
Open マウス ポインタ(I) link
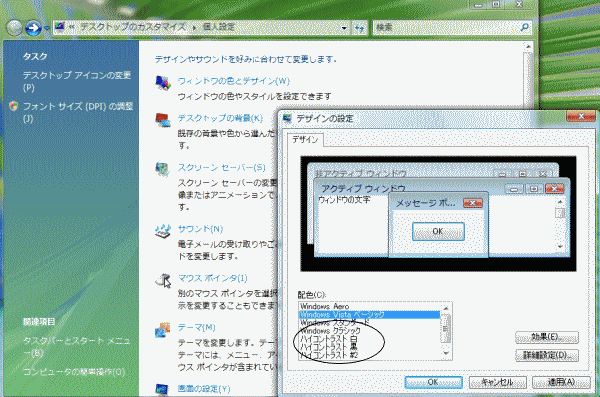pos(212,278)
